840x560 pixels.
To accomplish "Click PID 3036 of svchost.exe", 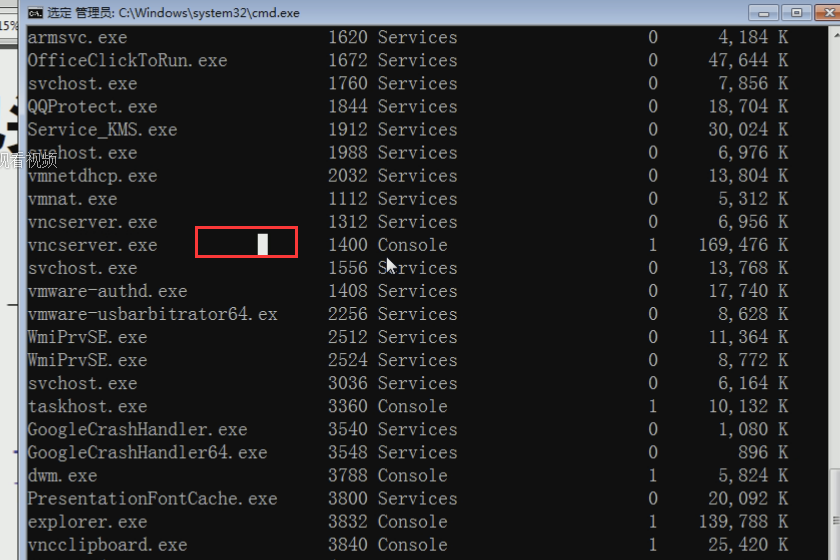I will coord(348,383).
